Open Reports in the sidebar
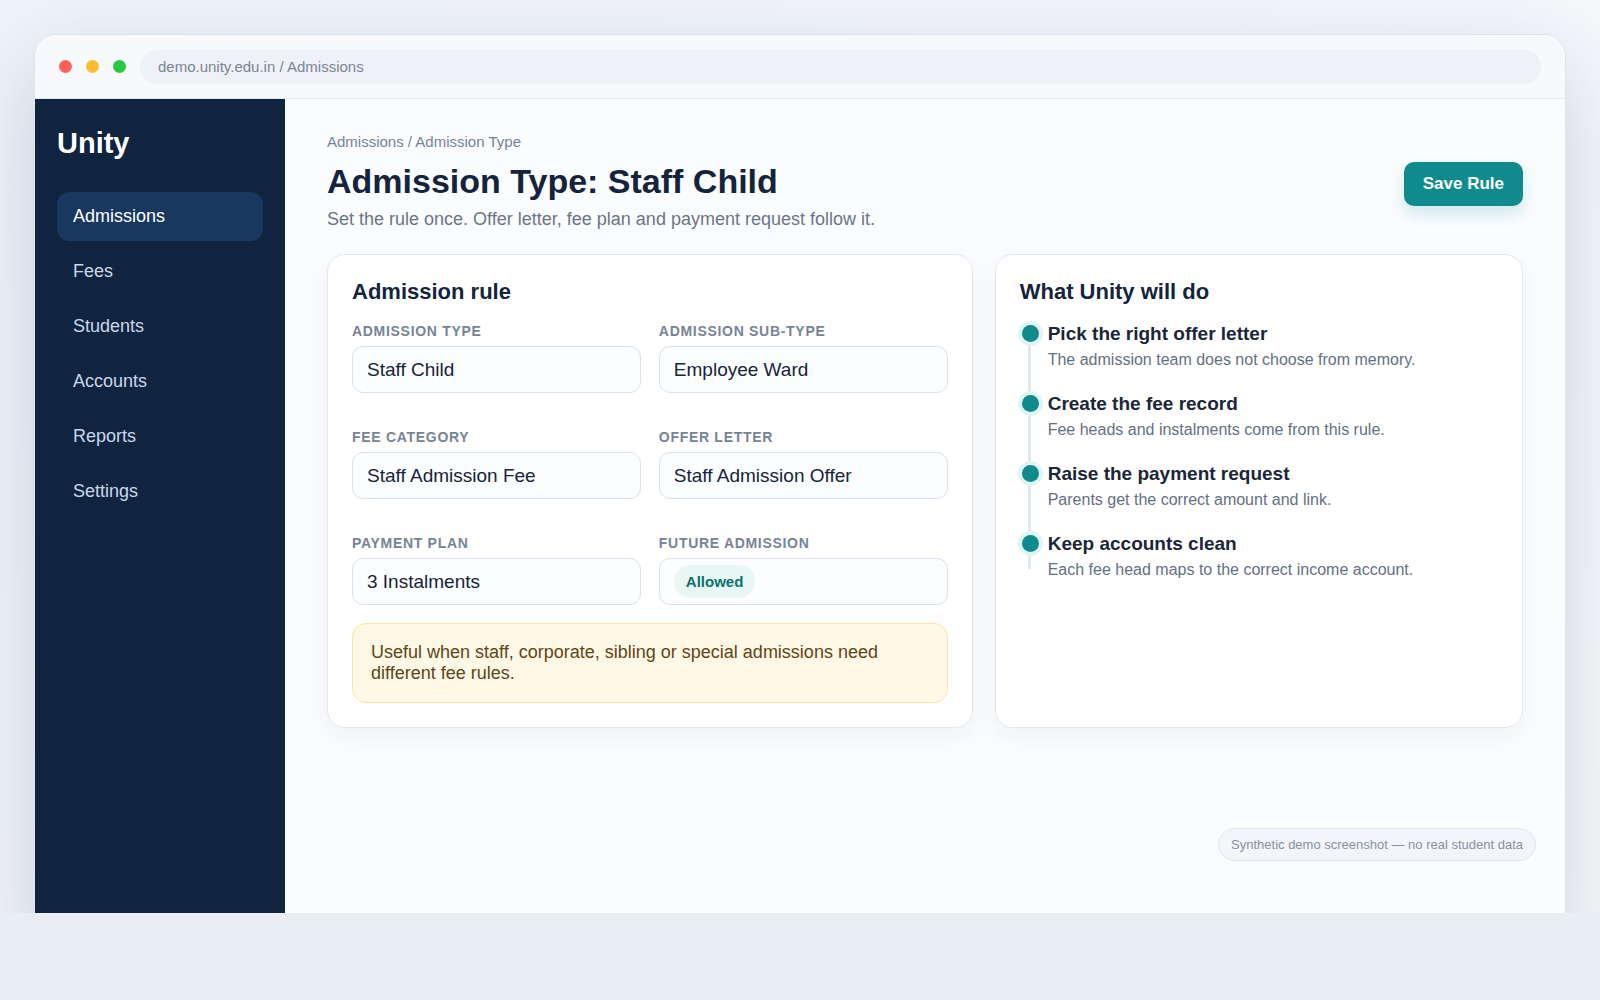Viewport: 1600px width, 1000px height. [160, 436]
